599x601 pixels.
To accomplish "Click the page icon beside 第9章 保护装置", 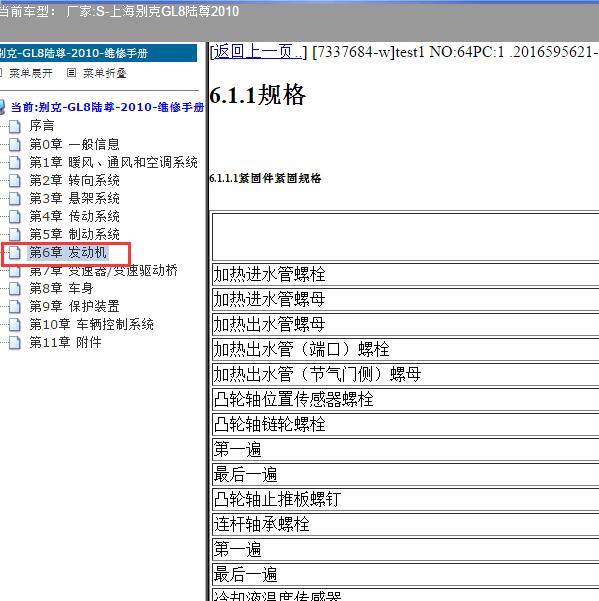I will tap(15, 306).
